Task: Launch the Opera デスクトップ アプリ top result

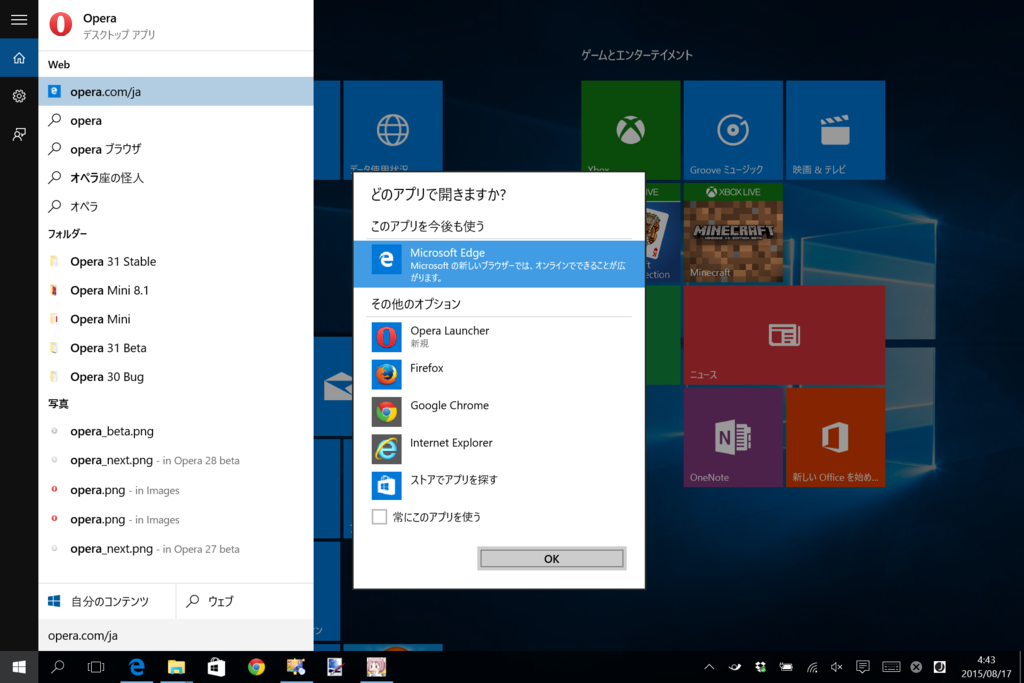Action: tap(176, 25)
